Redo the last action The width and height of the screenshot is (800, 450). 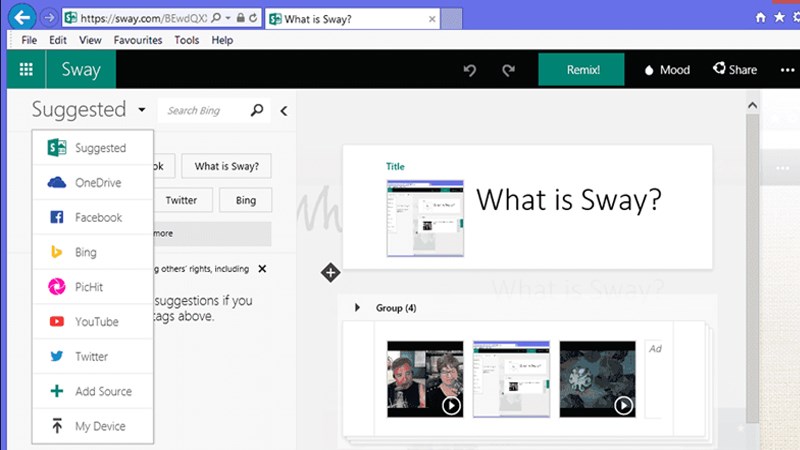click(508, 70)
